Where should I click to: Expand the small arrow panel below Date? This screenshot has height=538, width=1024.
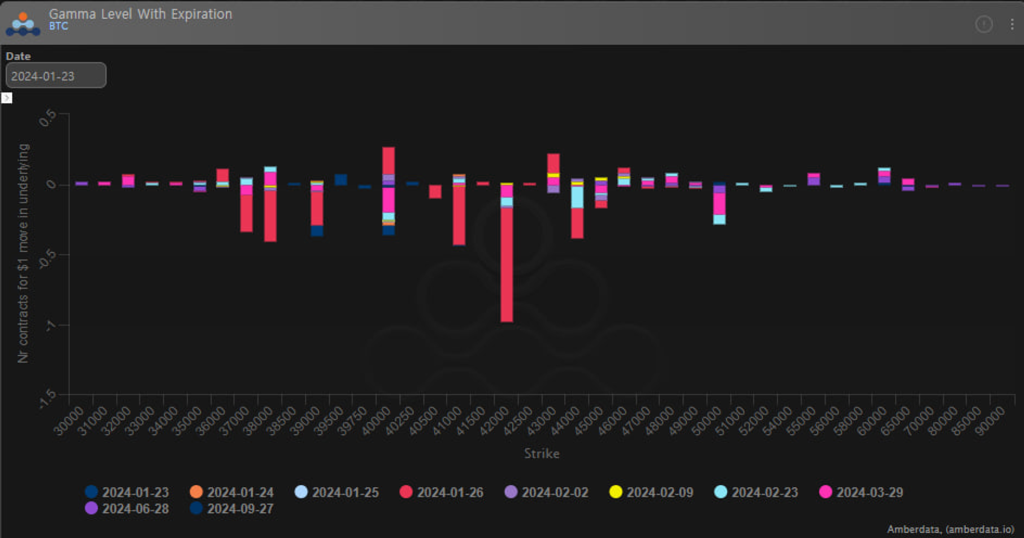point(6,98)
